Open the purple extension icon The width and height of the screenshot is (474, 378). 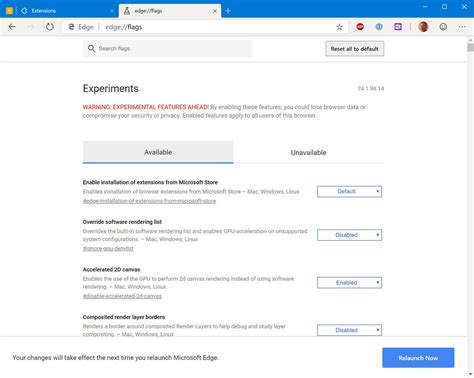tap(398, 27)
